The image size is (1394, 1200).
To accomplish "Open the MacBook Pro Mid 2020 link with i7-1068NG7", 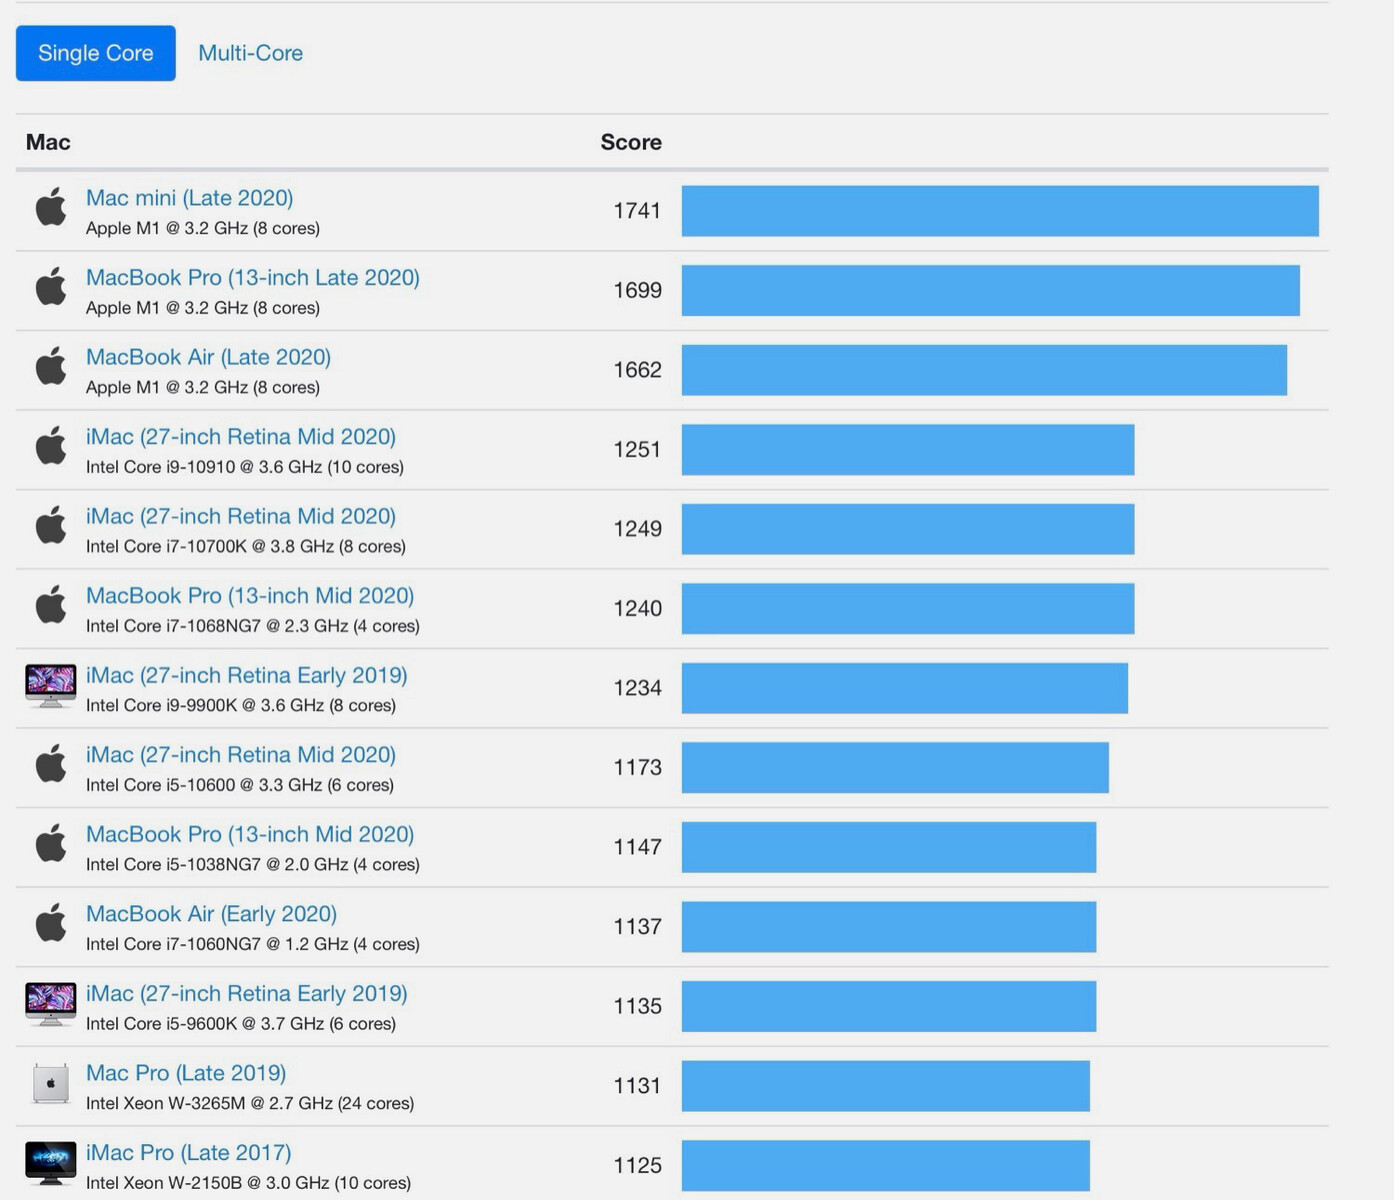I will (250, 596).
